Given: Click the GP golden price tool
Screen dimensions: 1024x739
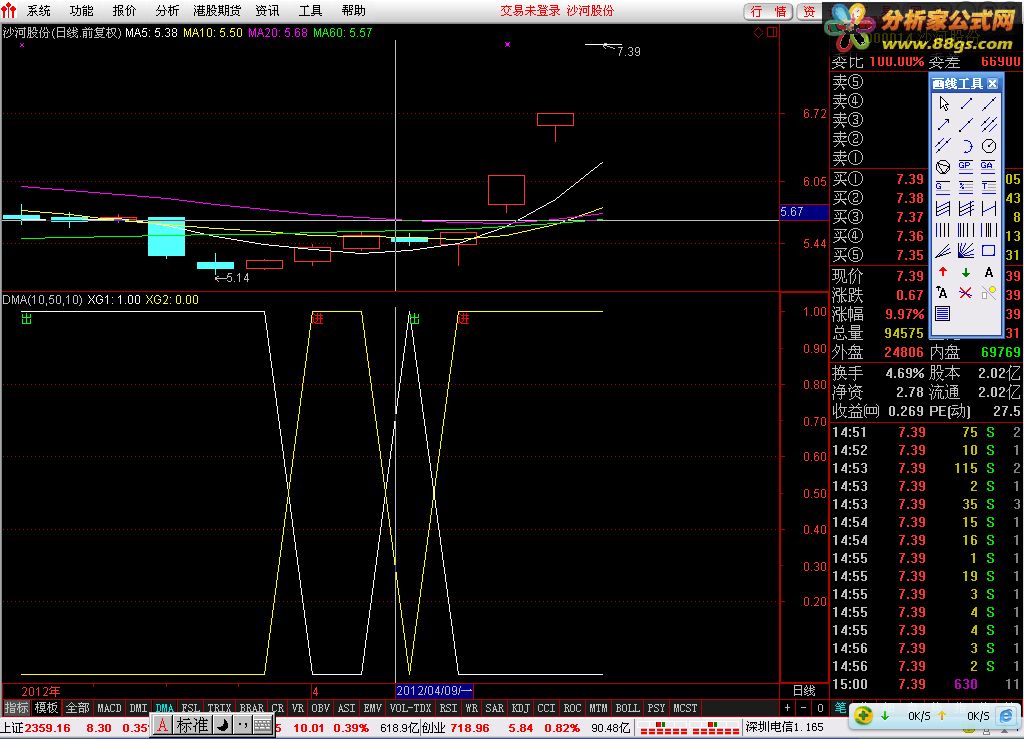Looking at the screenshot, I should coord(966,166).
